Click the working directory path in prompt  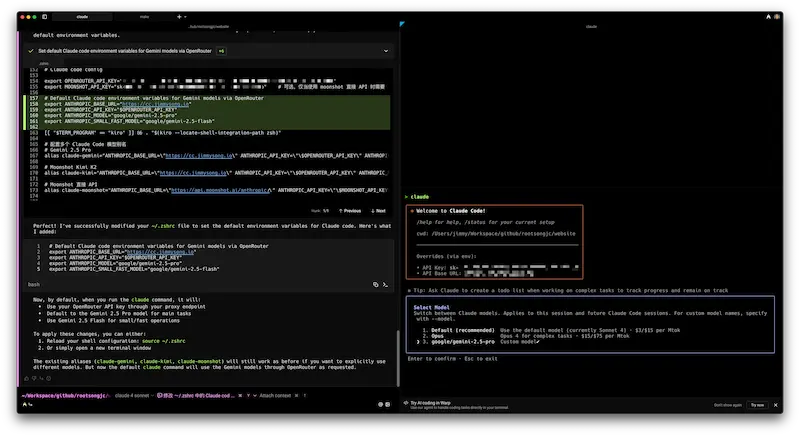click(65, 395)
